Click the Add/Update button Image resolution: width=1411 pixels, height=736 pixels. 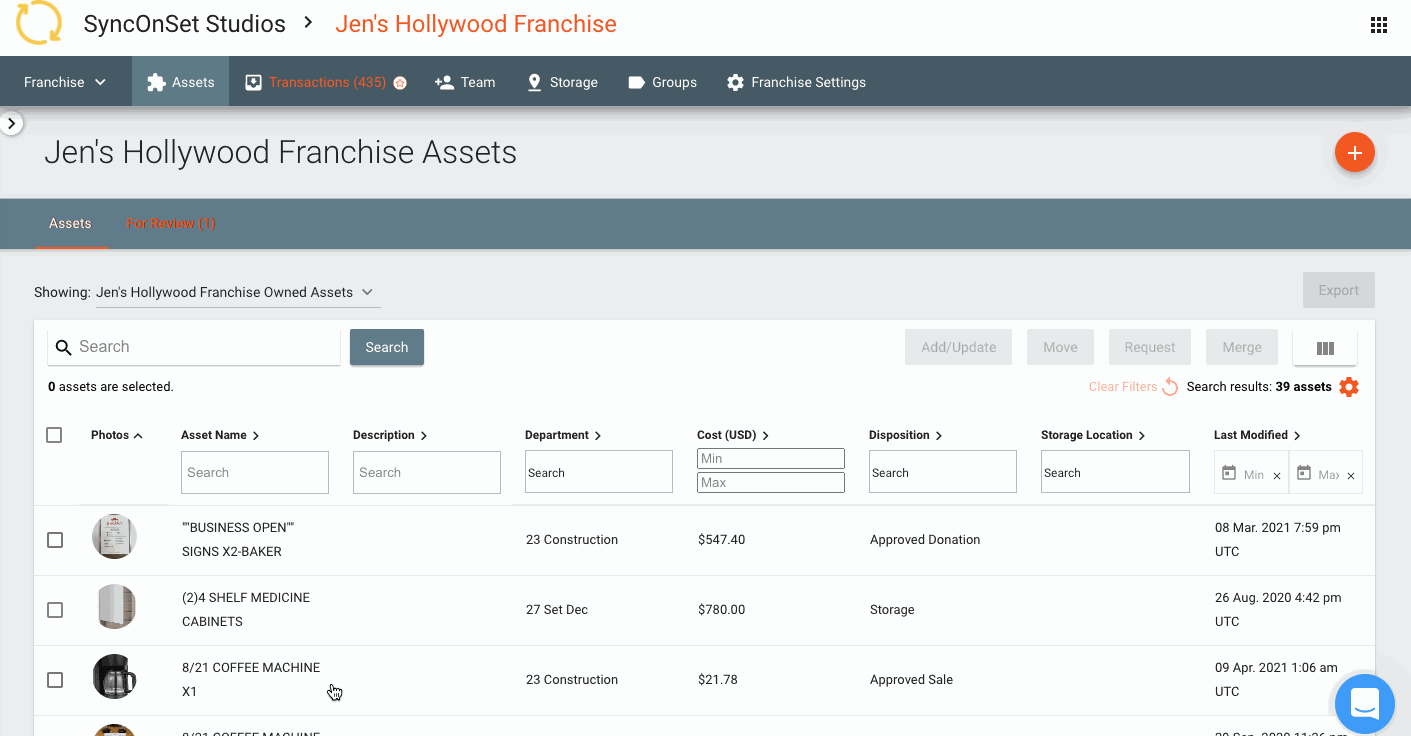click(x=958, y=347)
